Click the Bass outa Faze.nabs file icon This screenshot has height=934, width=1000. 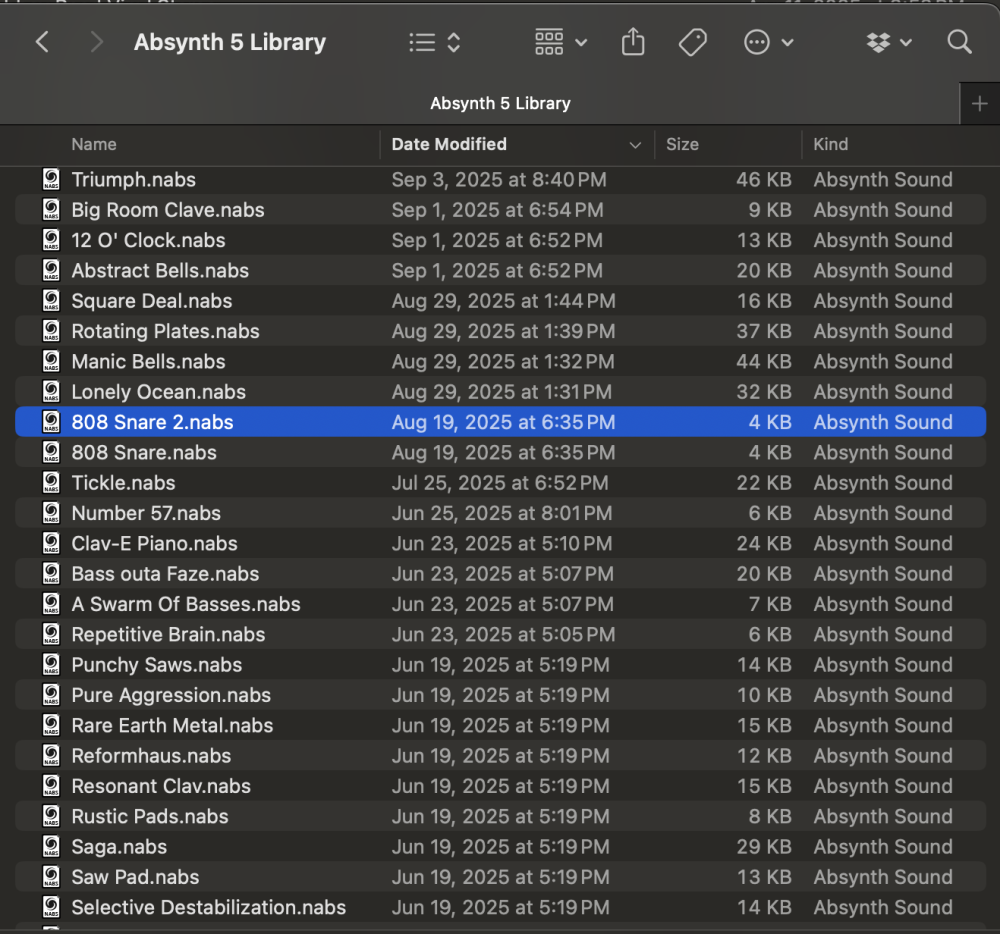tap(51, 573)
